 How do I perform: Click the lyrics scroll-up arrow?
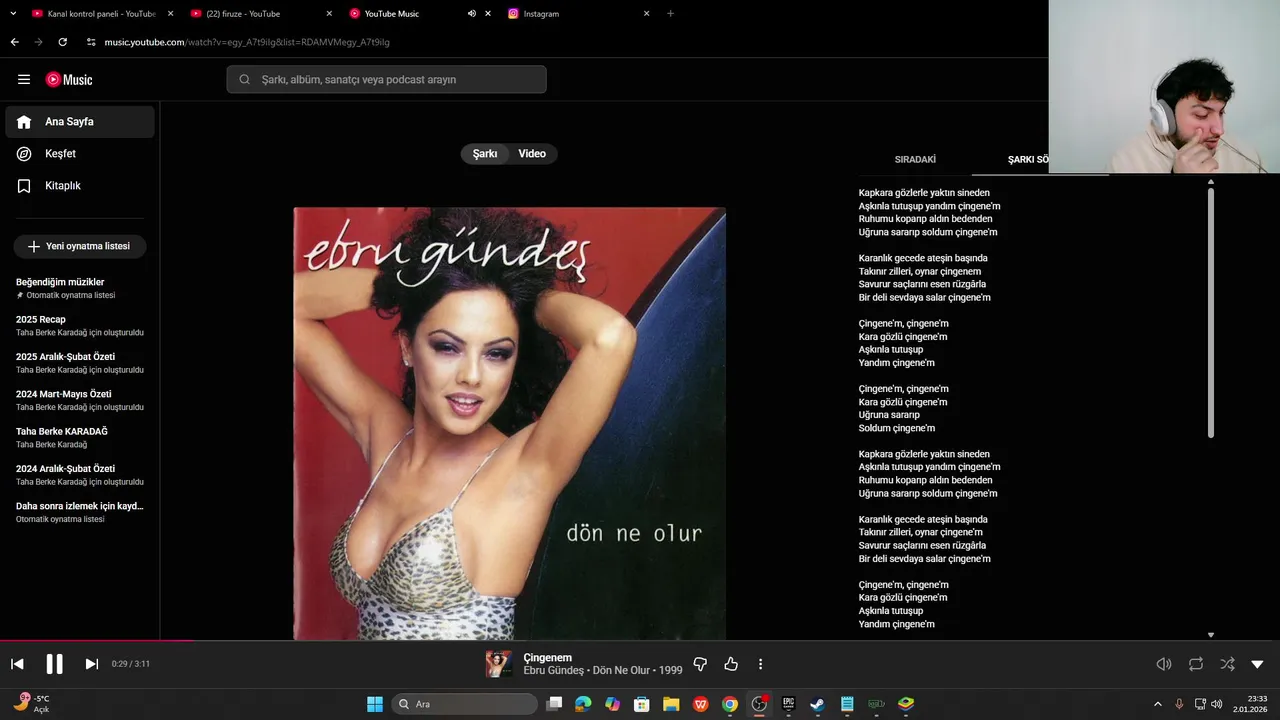click(1211, 182)
